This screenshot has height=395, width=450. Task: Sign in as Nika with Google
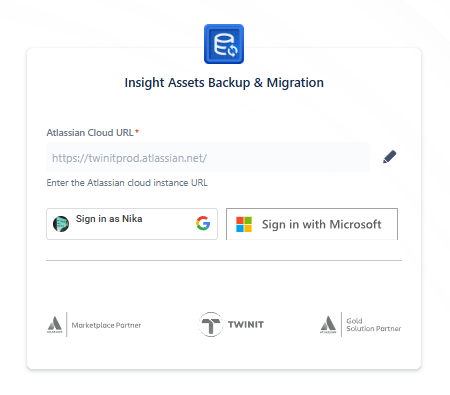tap(132, 224)
